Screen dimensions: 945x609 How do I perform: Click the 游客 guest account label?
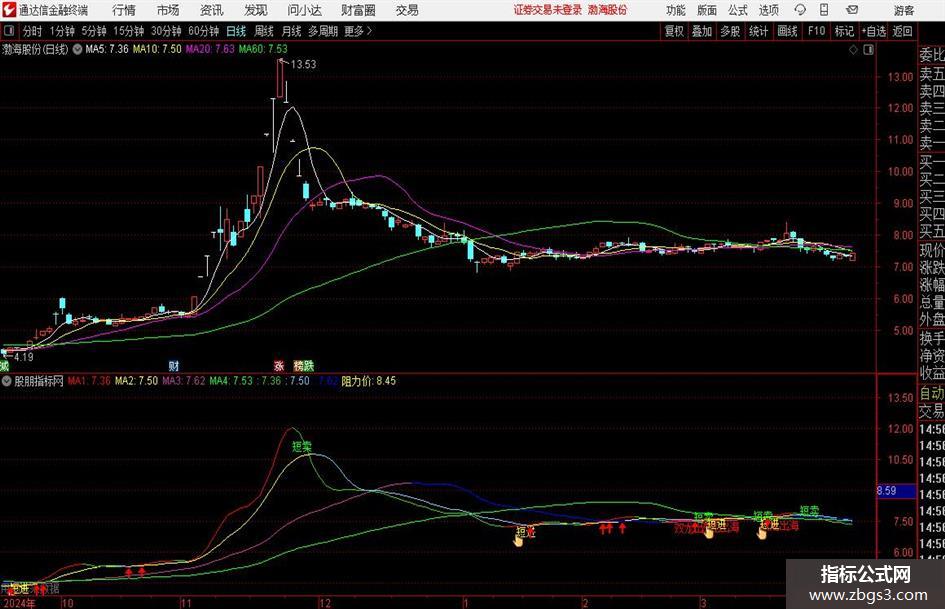click(904, 10)
